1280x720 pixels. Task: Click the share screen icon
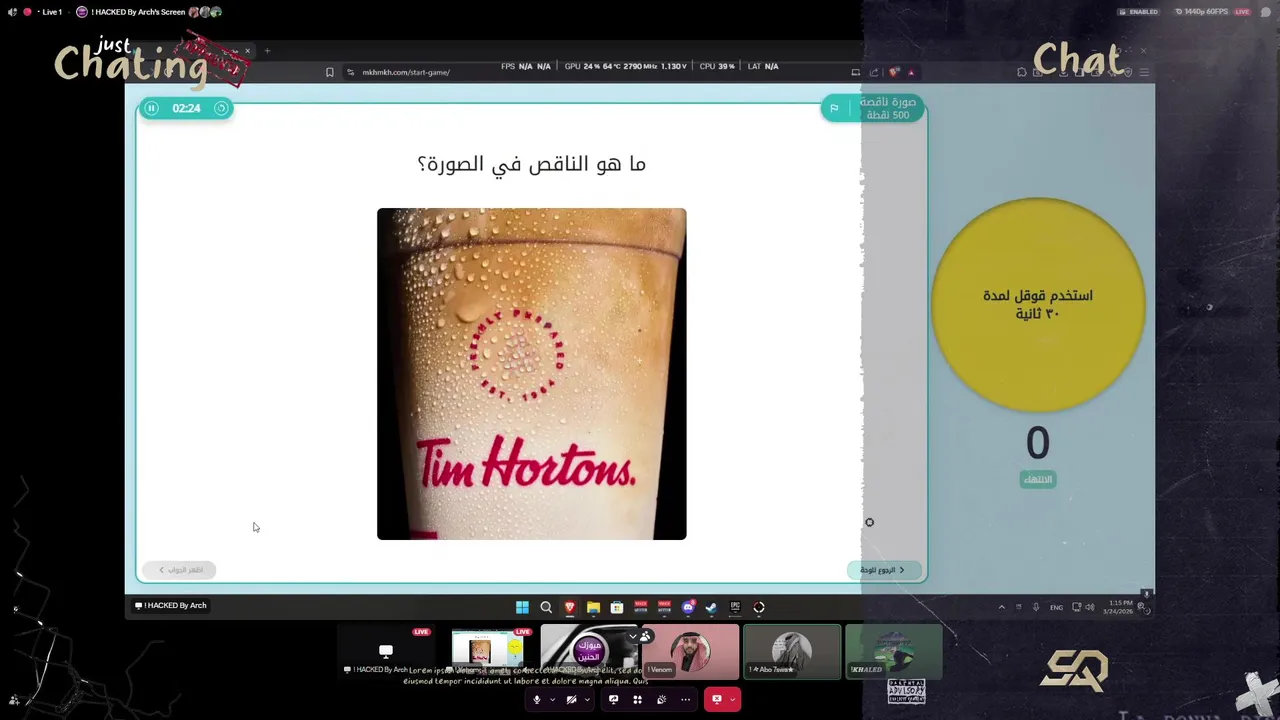tap(613, 700)
